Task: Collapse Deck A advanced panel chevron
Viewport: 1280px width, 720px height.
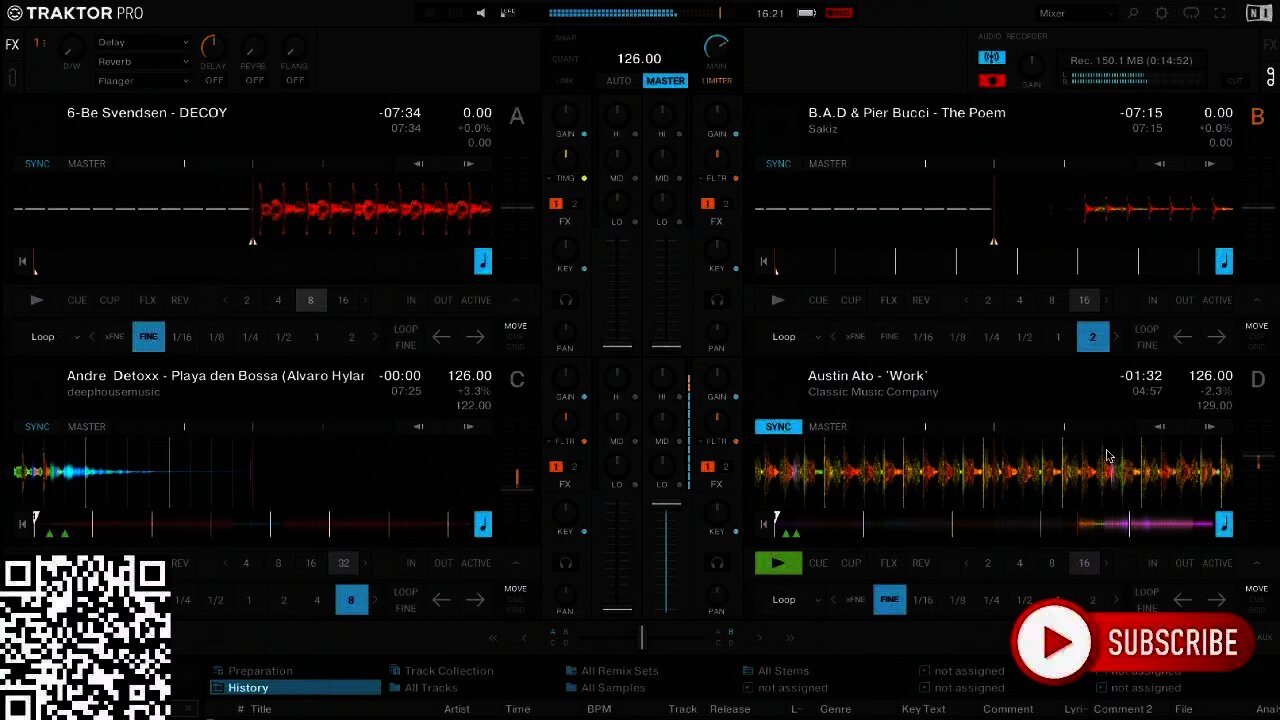Action: click(x=516, y=300)
